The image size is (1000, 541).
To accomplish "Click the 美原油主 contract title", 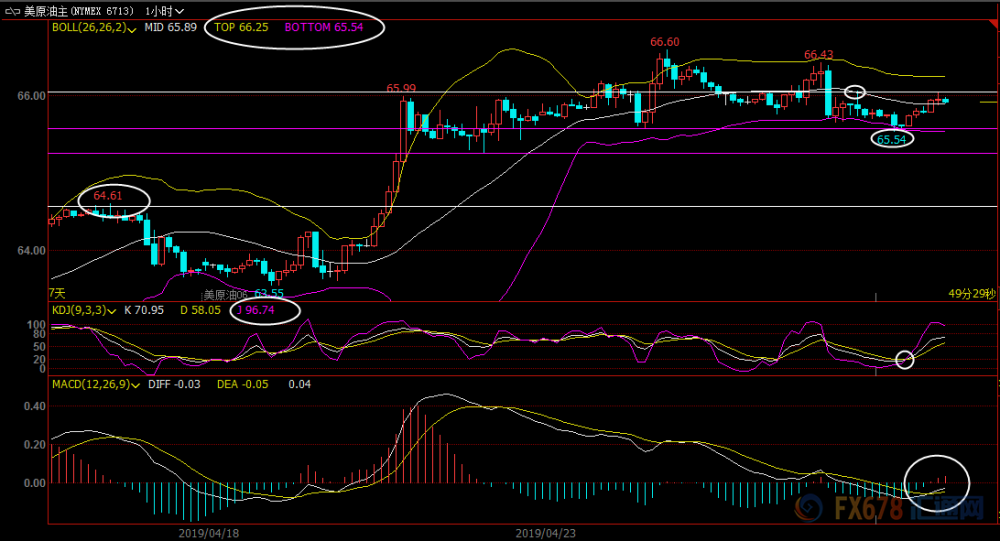I will (x=45, y=11).
